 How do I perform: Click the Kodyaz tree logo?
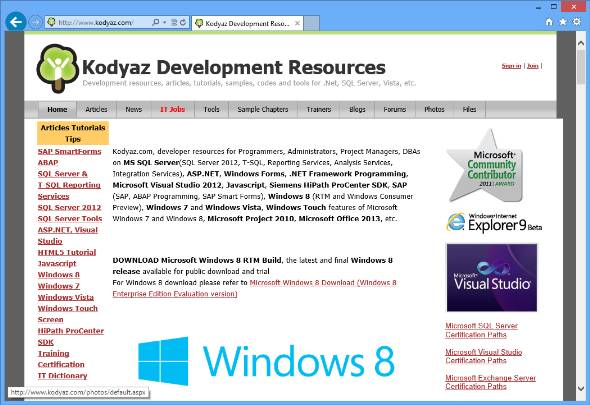[58, 68]
